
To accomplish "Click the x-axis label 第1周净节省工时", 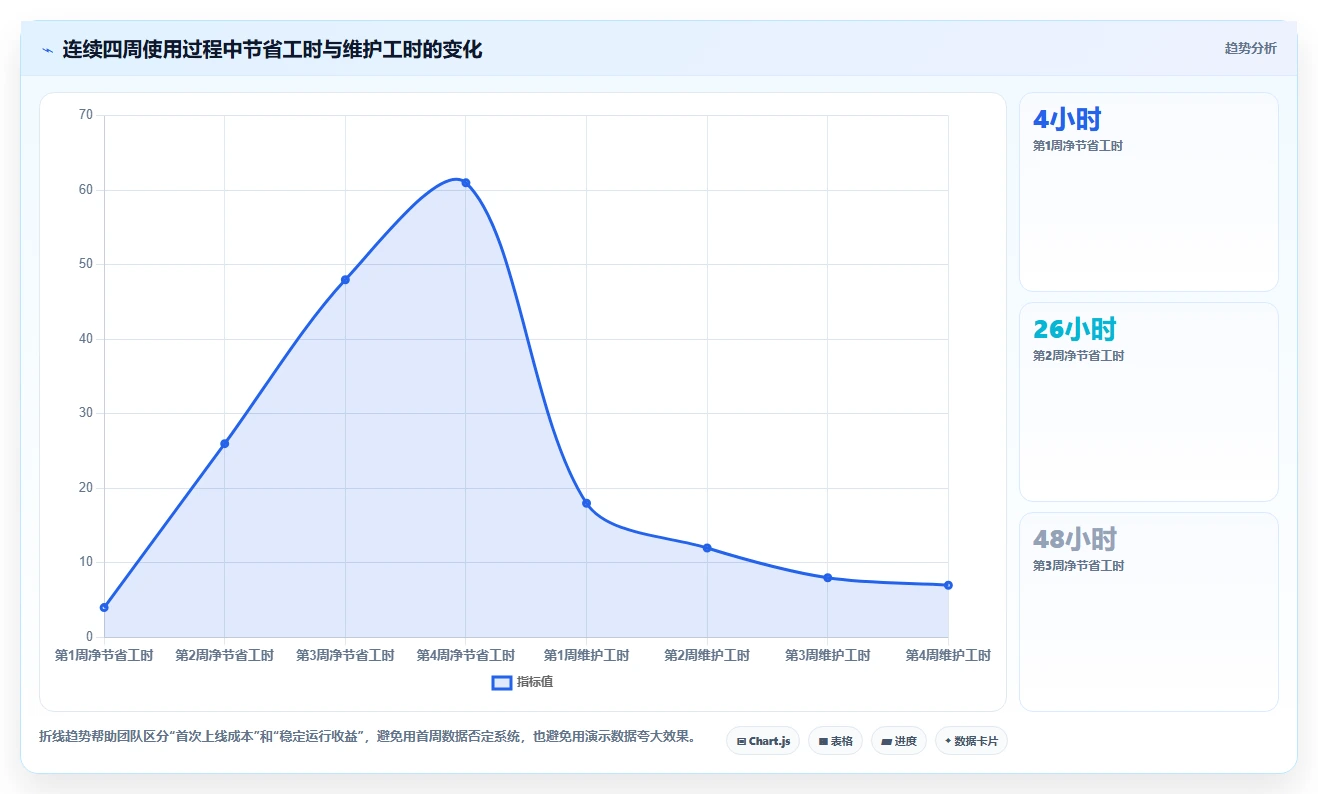I will click(104, 656).
